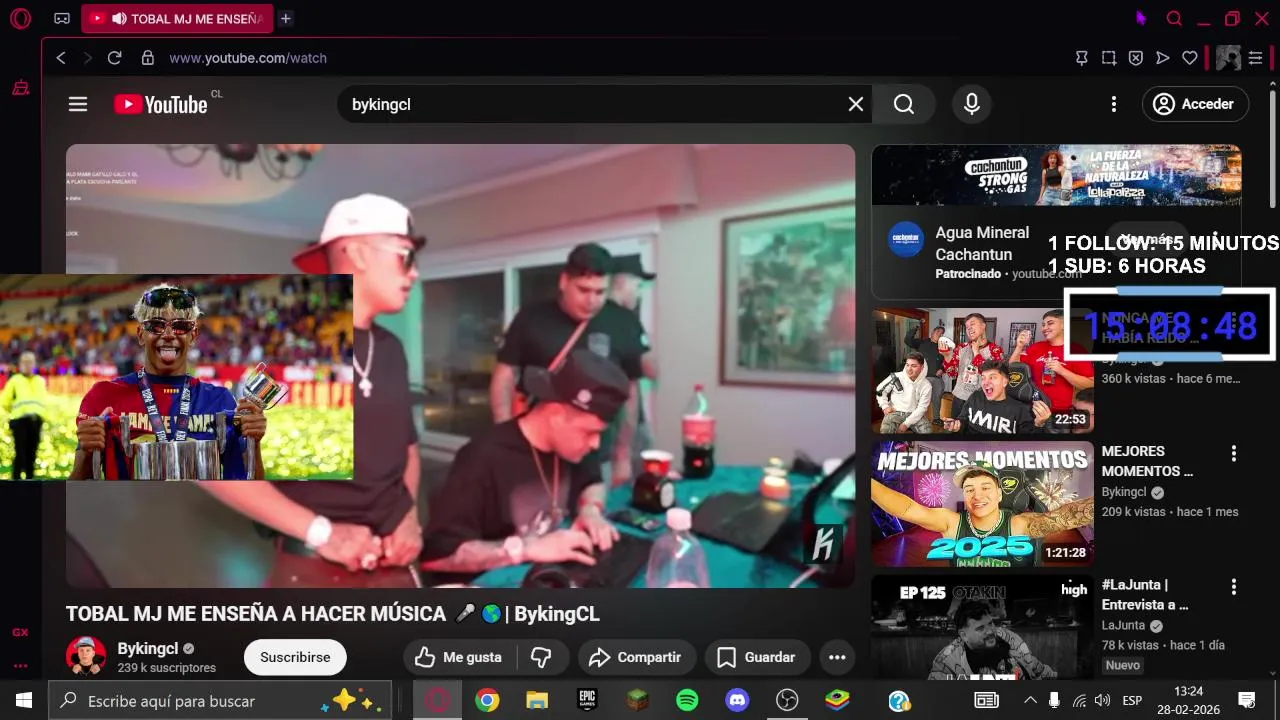Open Google Chrome from the taskbar
This screenshot has width=1280, height=720.
487,701
